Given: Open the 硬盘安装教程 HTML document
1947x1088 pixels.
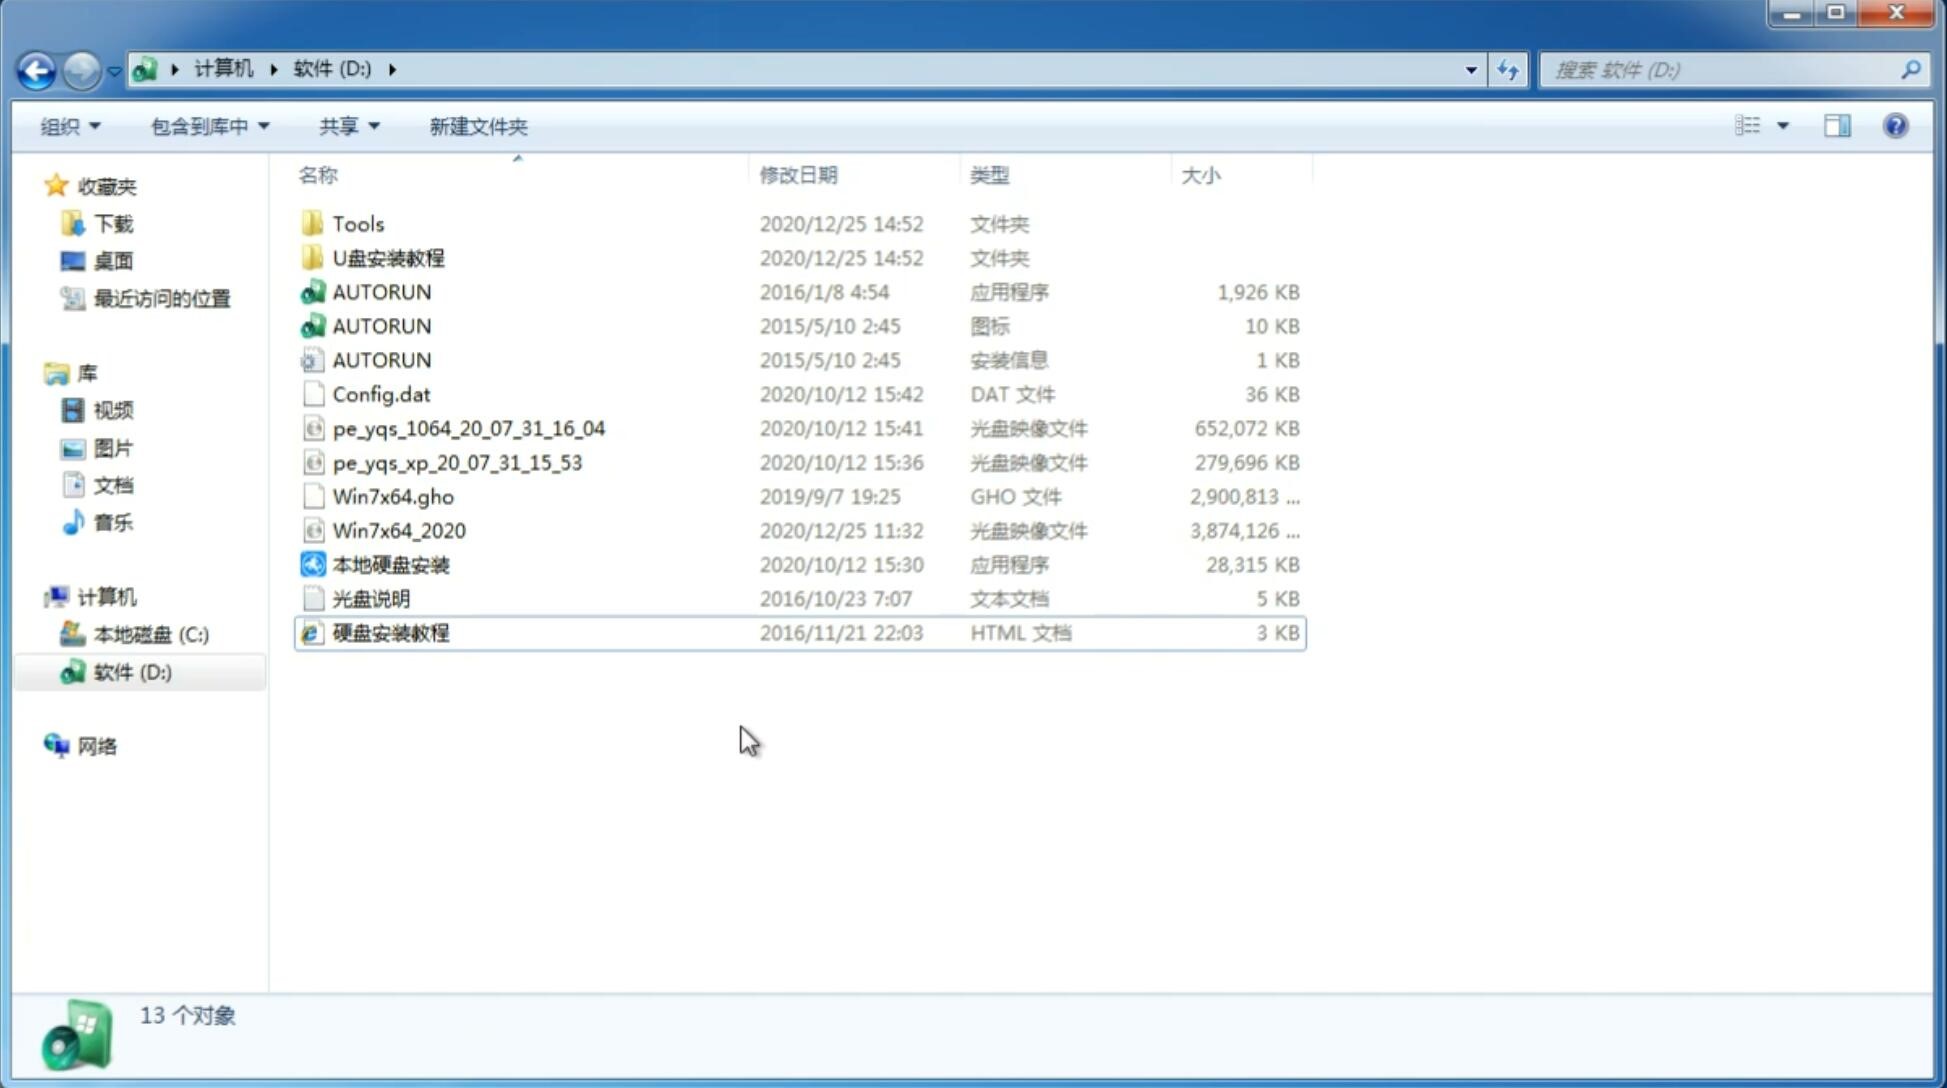Looking at the screenshot, I should 389,632.
